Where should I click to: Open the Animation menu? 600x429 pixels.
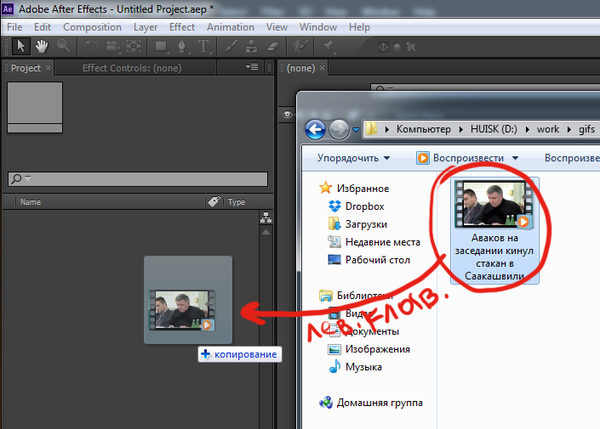coord(230,27)
